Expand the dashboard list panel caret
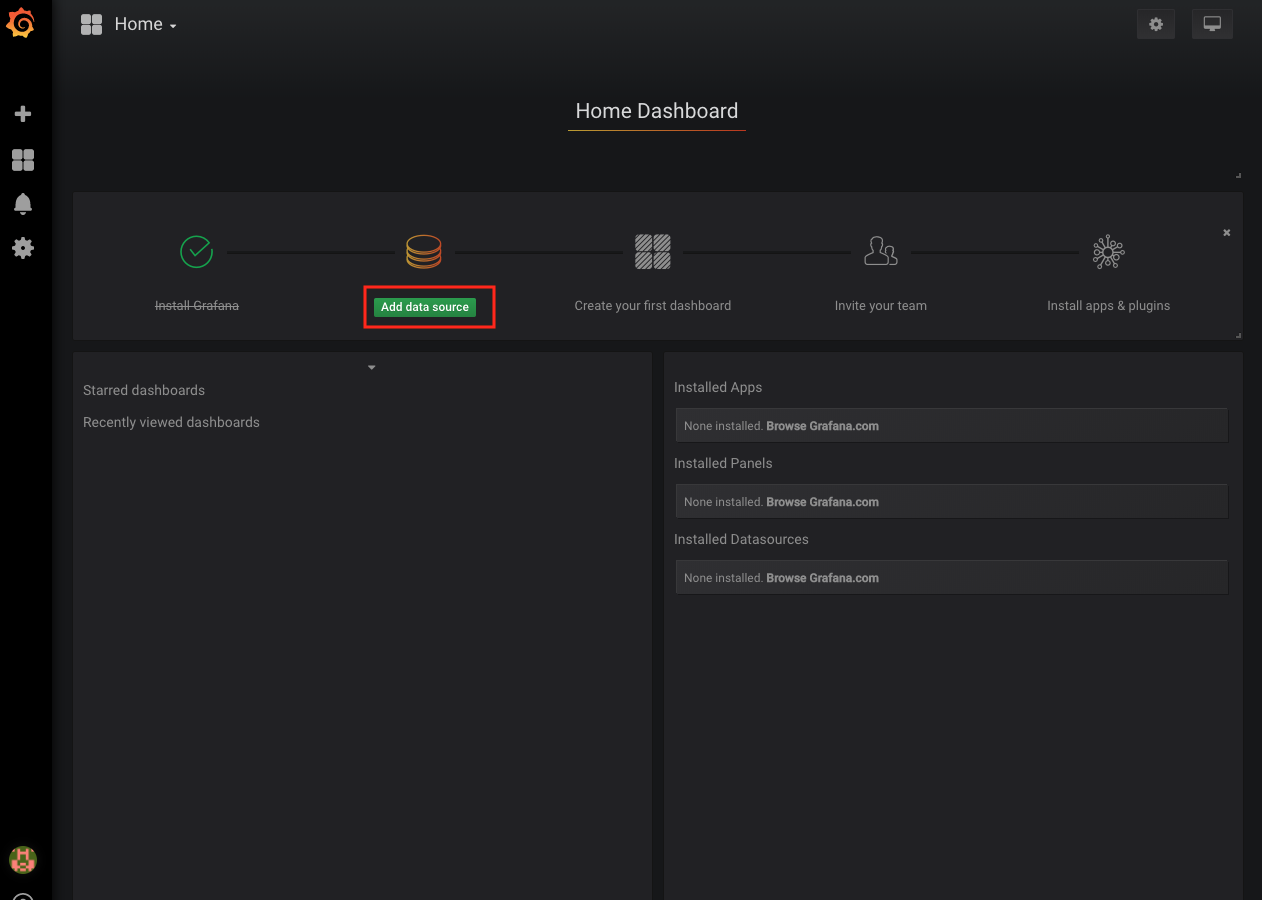 [x=371, y=367]
